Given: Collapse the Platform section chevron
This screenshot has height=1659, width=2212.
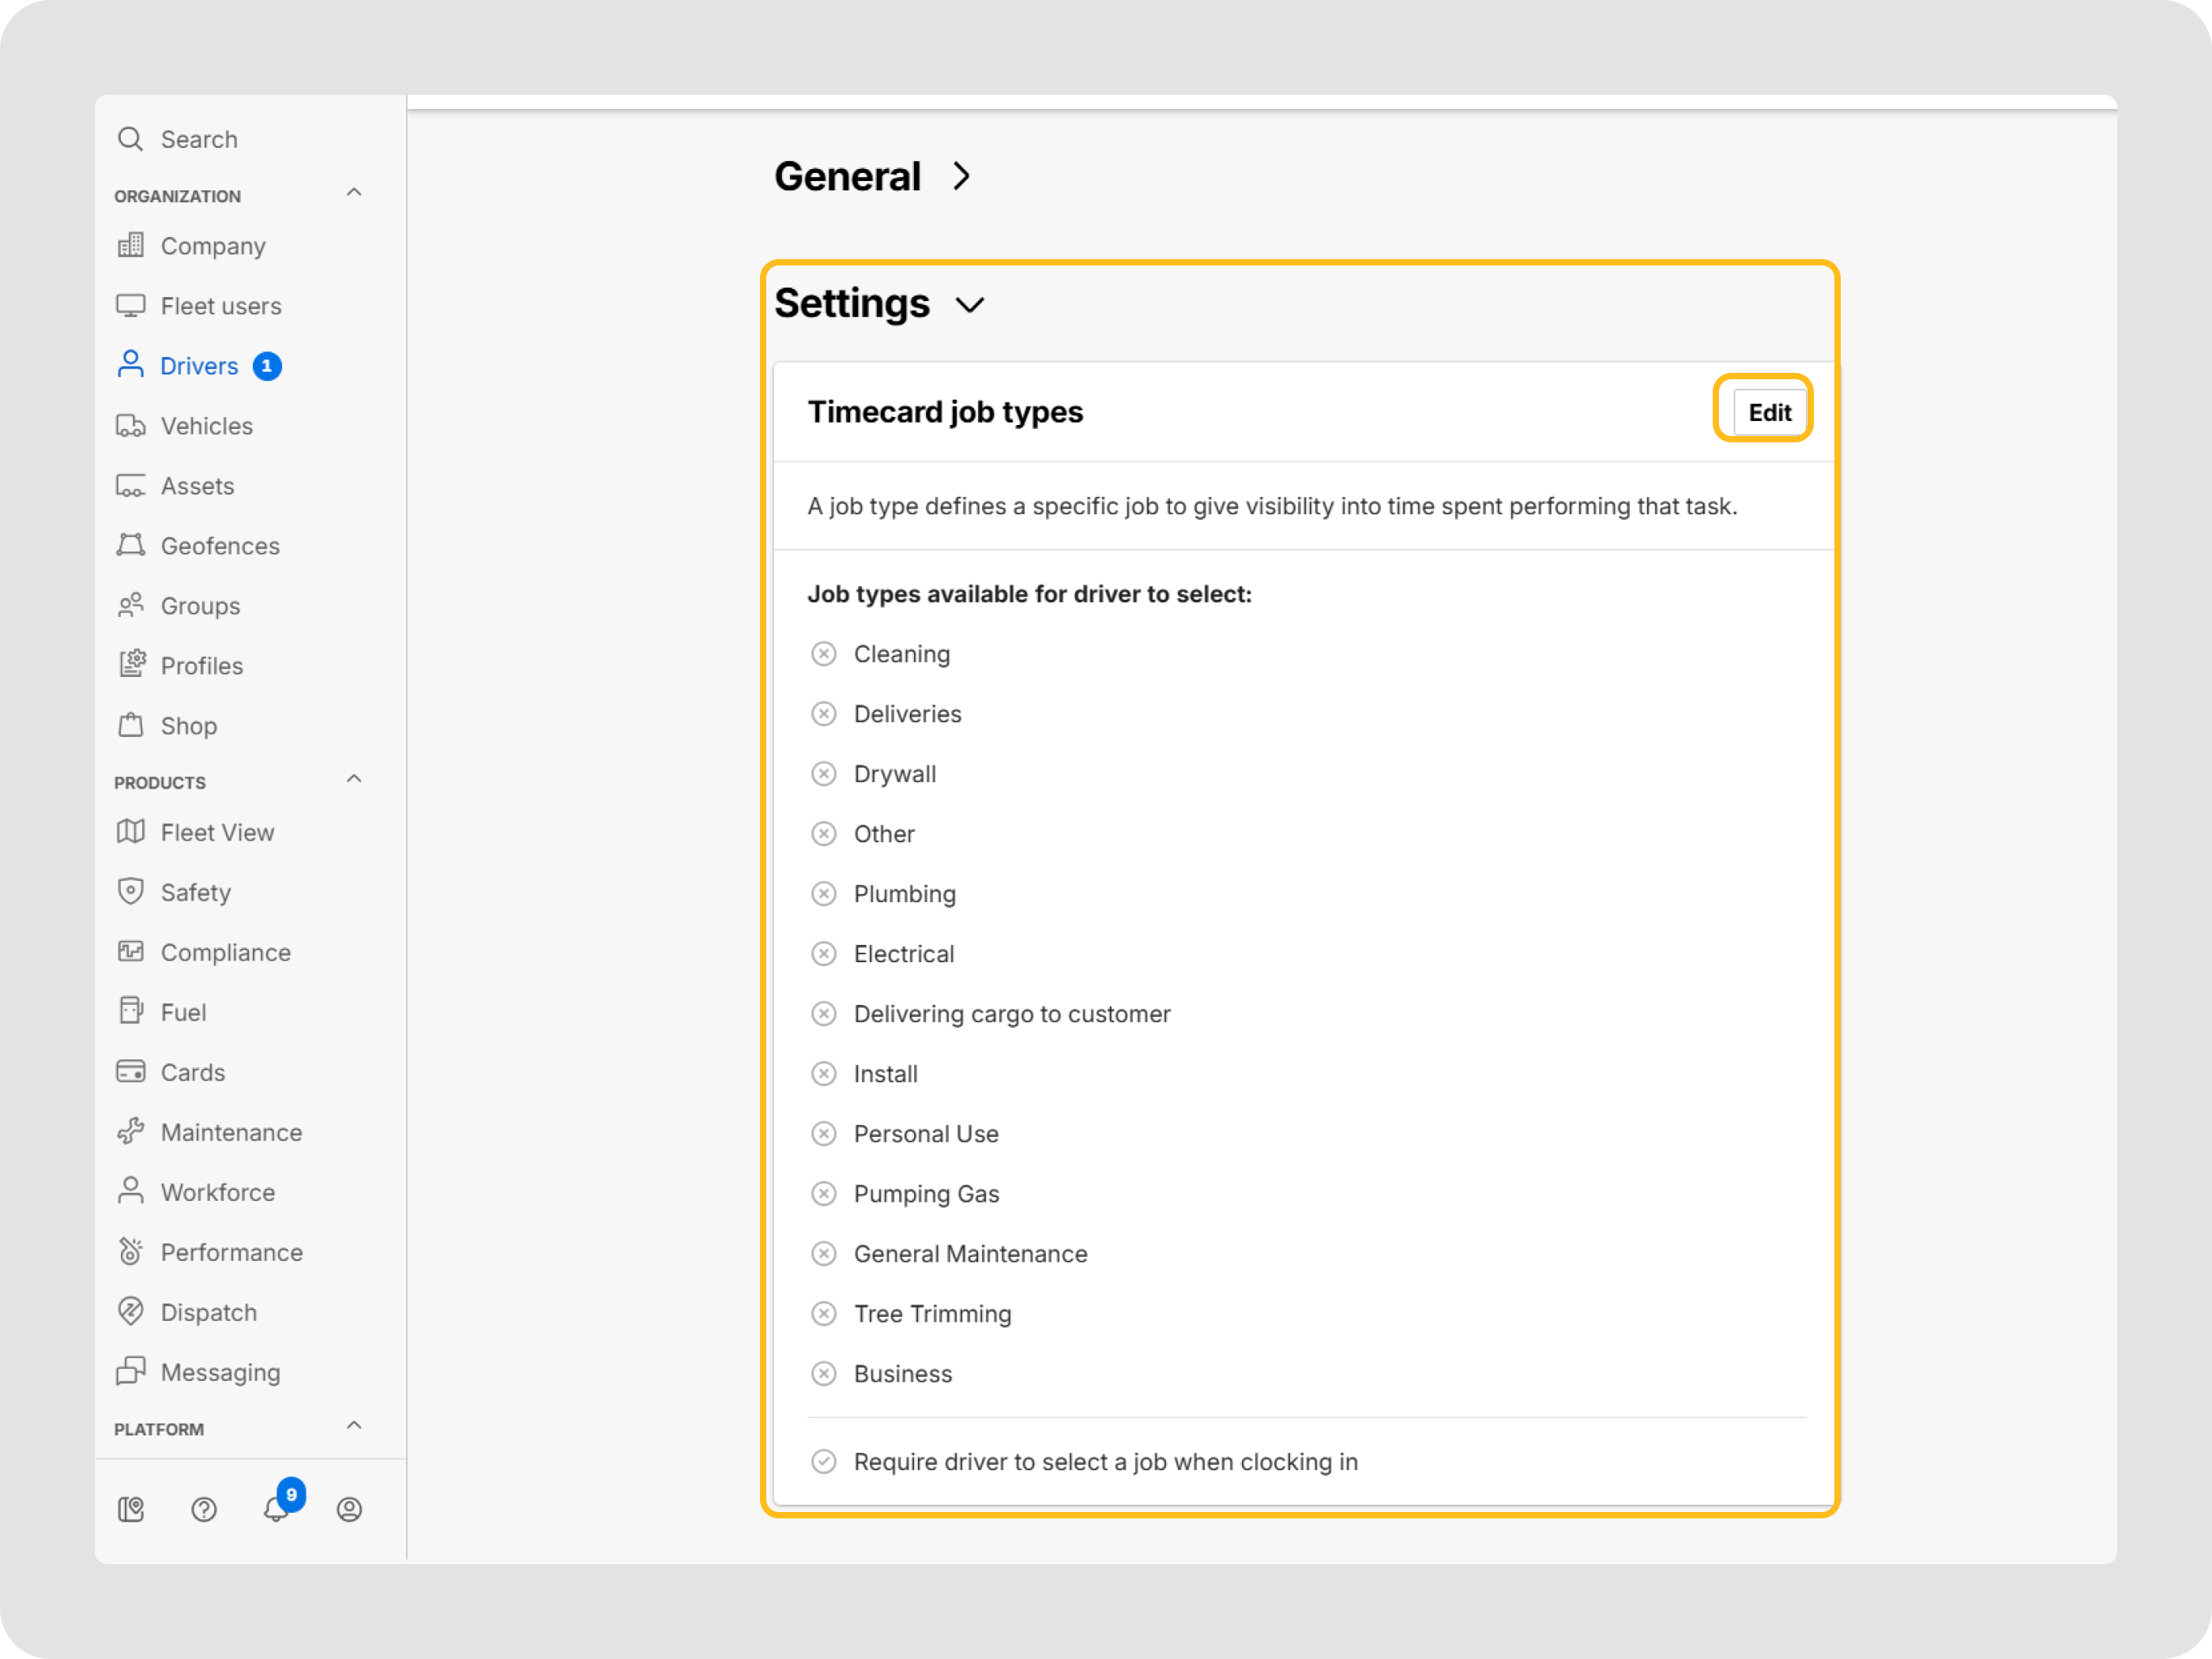Looking at the screenshot, I should tap(354, 1425).
